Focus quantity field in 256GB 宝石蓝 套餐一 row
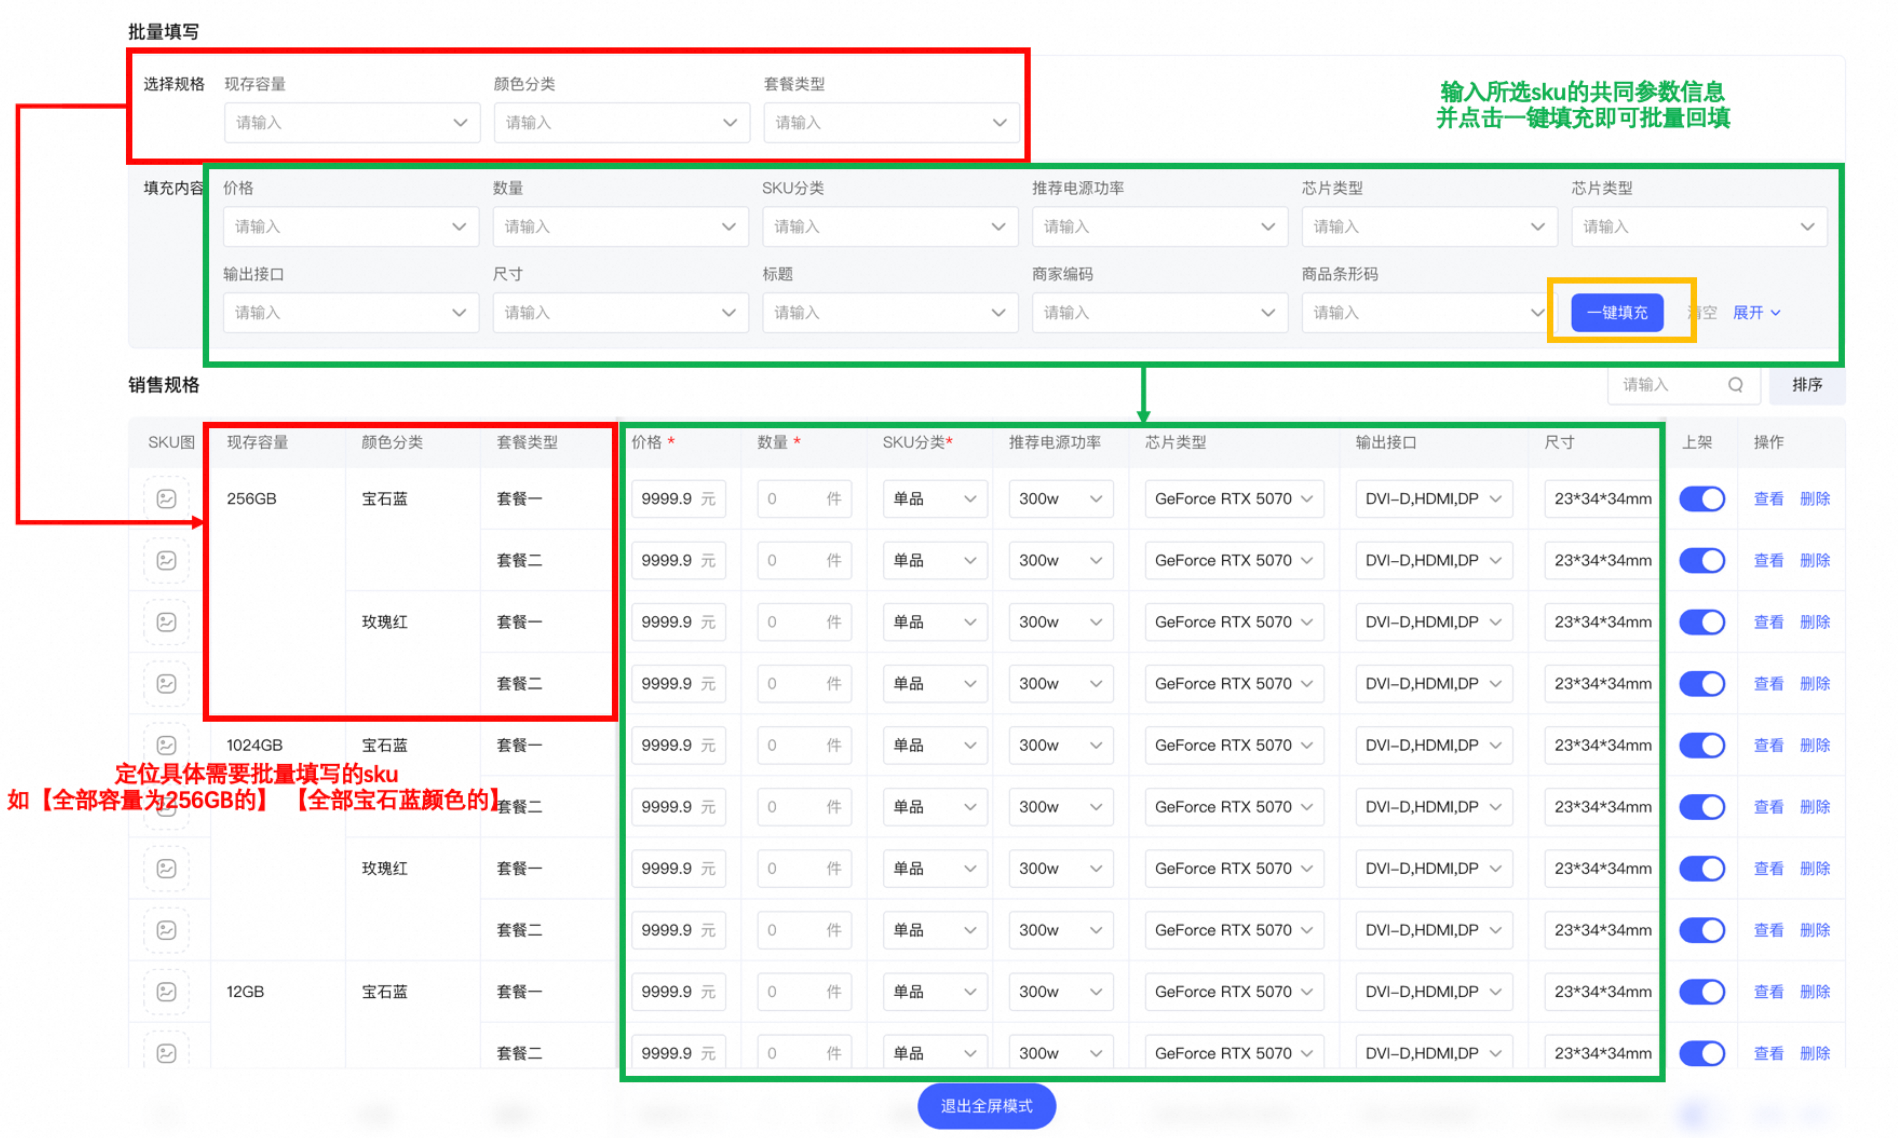Image resolution: width=1898 pixels, height=1138 pixels. 804,498
